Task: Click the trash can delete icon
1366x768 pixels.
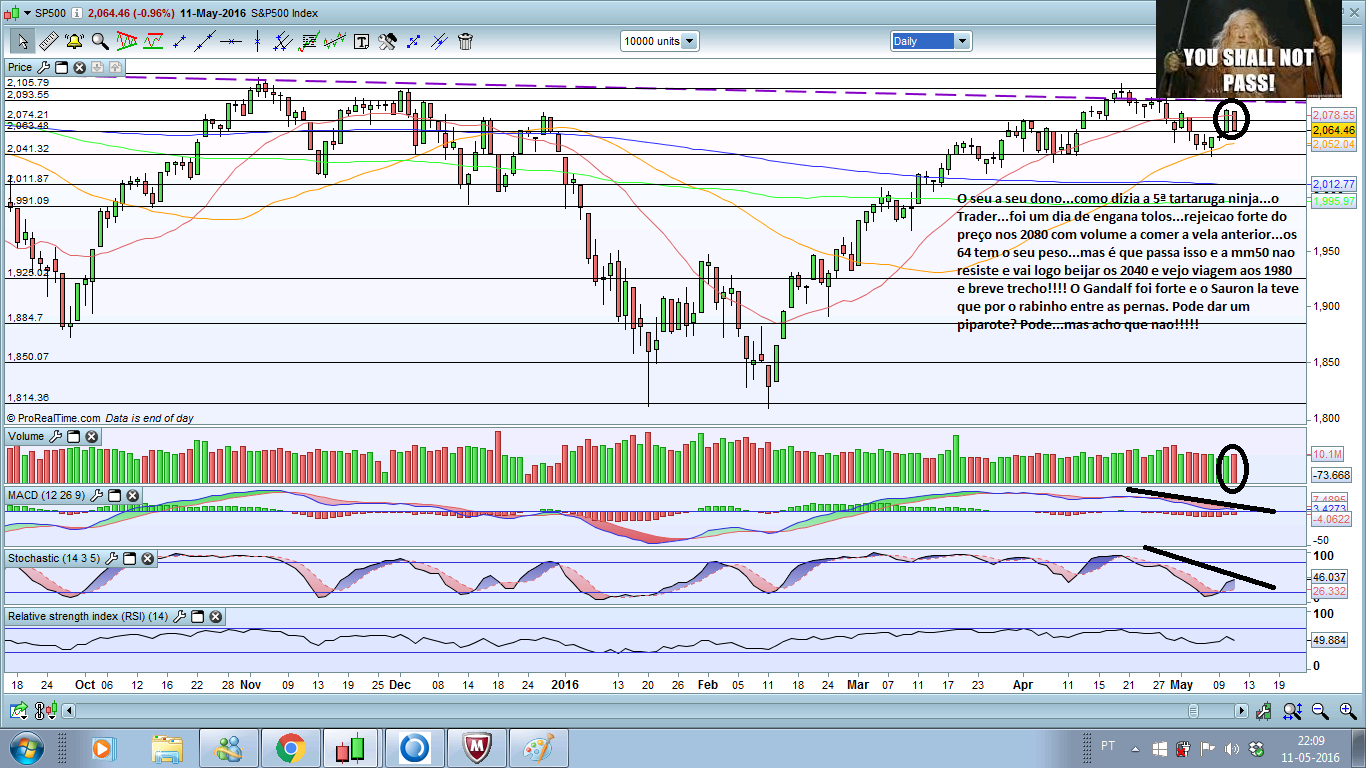Action: point(465,41)
